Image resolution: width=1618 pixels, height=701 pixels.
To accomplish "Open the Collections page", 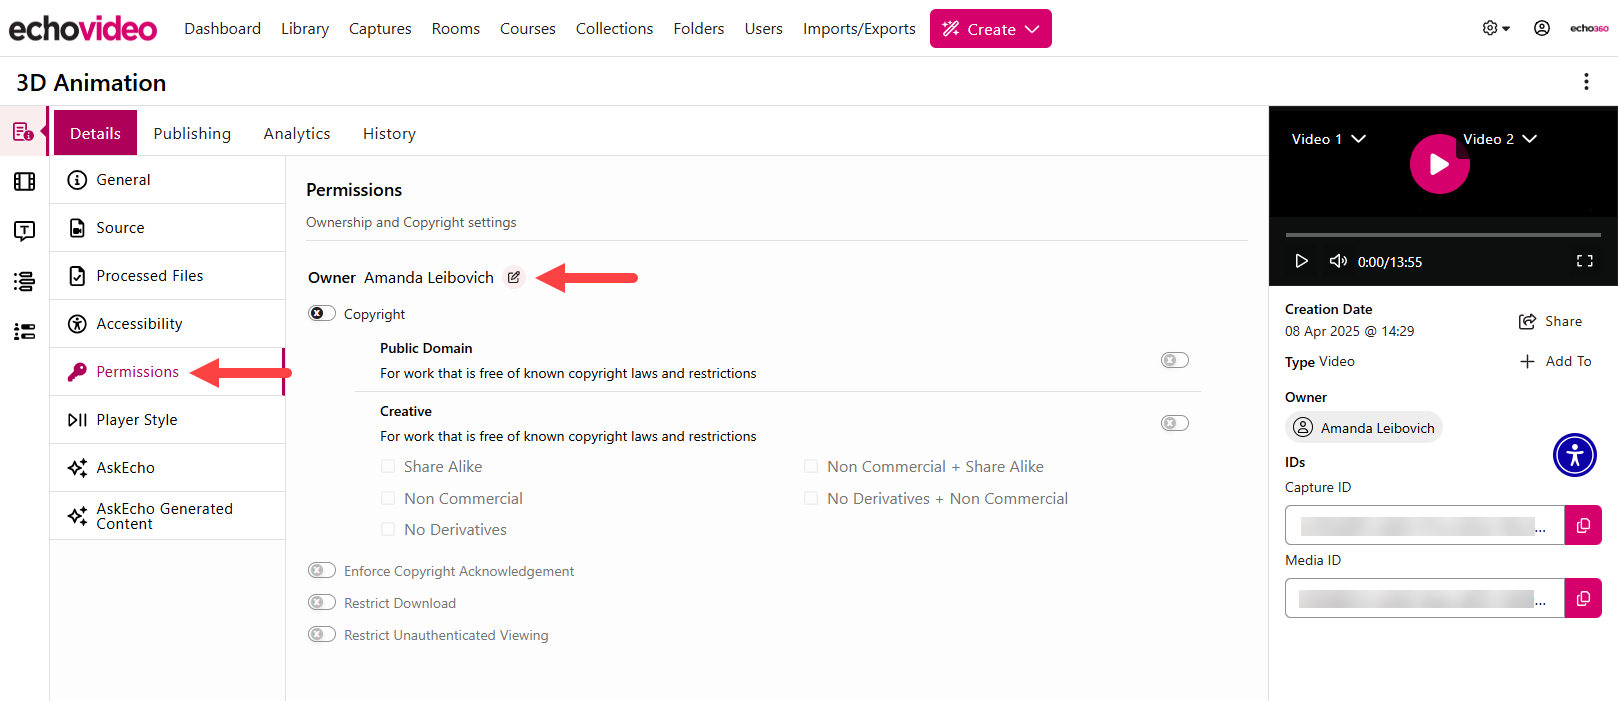I will (614, 28).
